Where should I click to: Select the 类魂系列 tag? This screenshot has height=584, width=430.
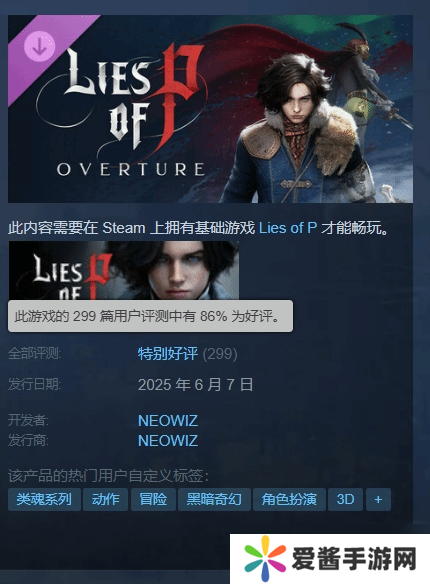click(x=44, y=499)
